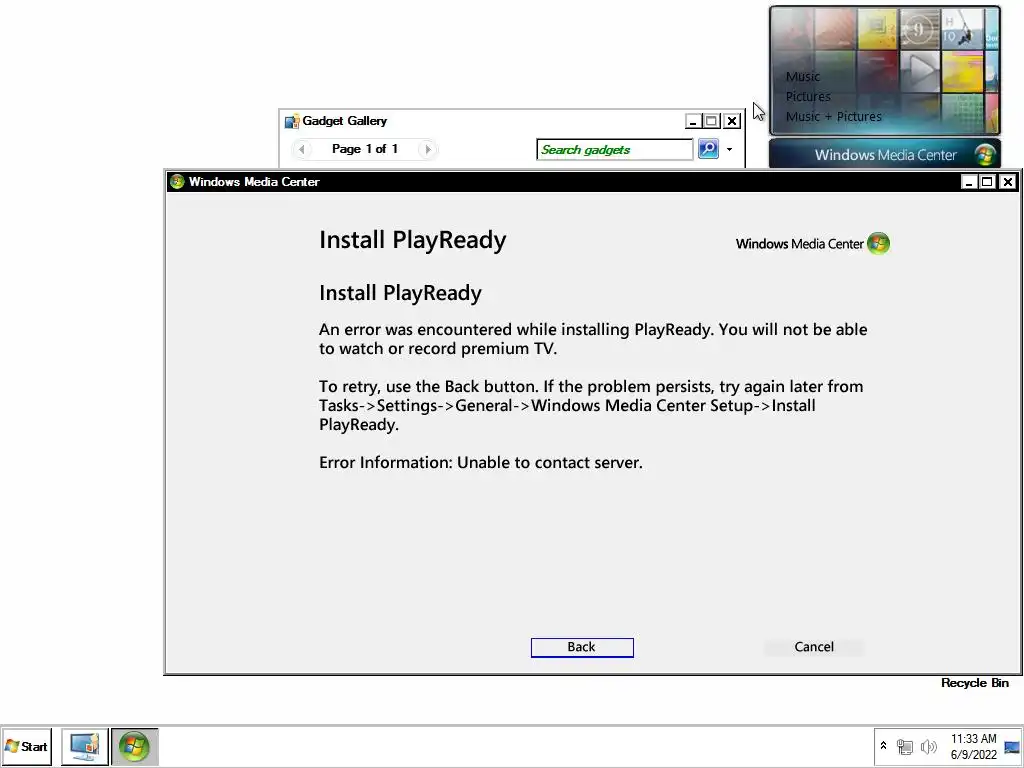Viewport: 1024px width, 768px height.
Task: Click the network icon in system tray
Action: [x=904, y=746]
